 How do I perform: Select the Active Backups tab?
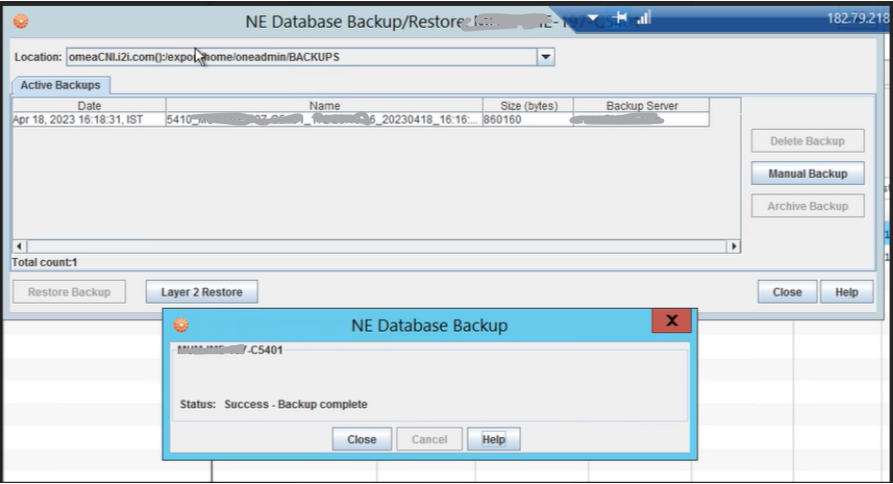[x=60, y=85]
